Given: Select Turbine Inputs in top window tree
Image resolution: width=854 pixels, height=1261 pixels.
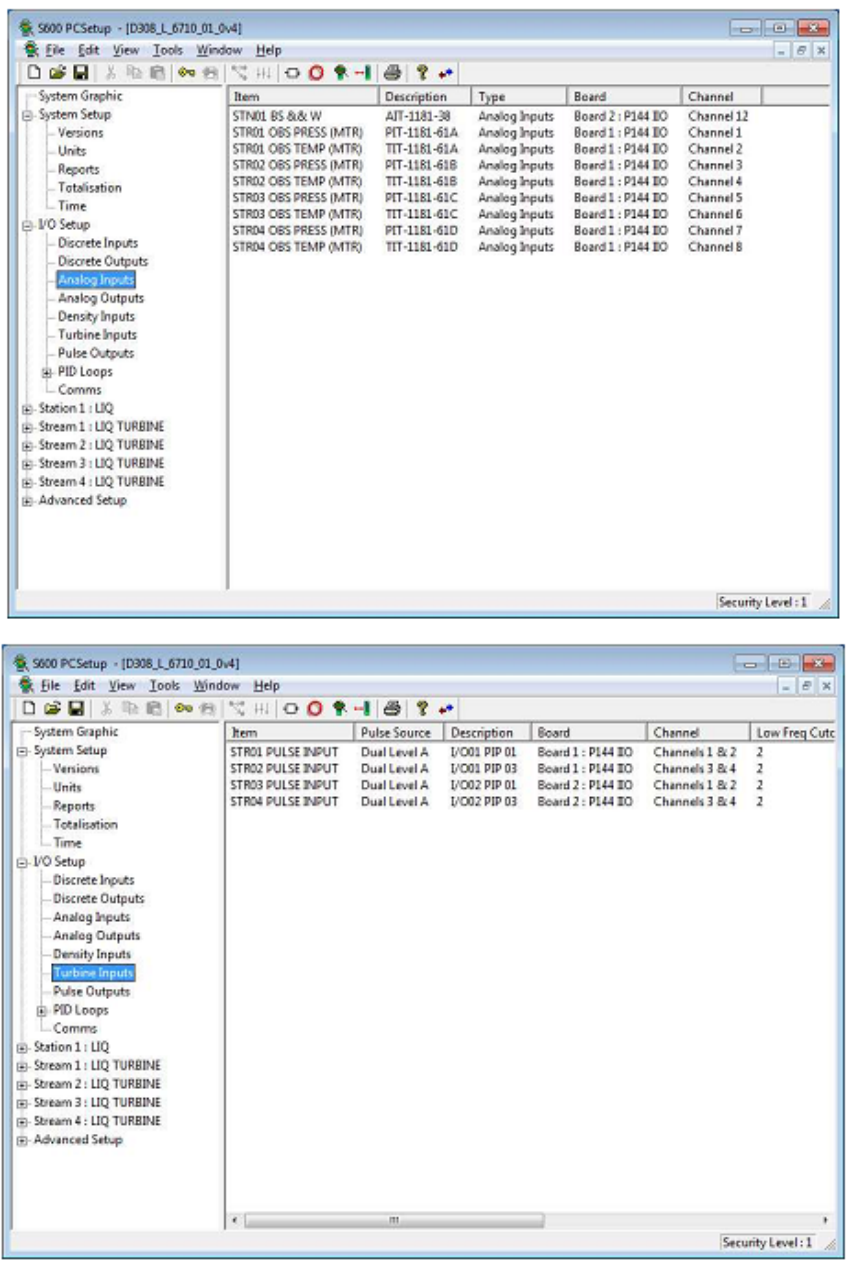Looking at the screenshot, I should pos(97,335).
